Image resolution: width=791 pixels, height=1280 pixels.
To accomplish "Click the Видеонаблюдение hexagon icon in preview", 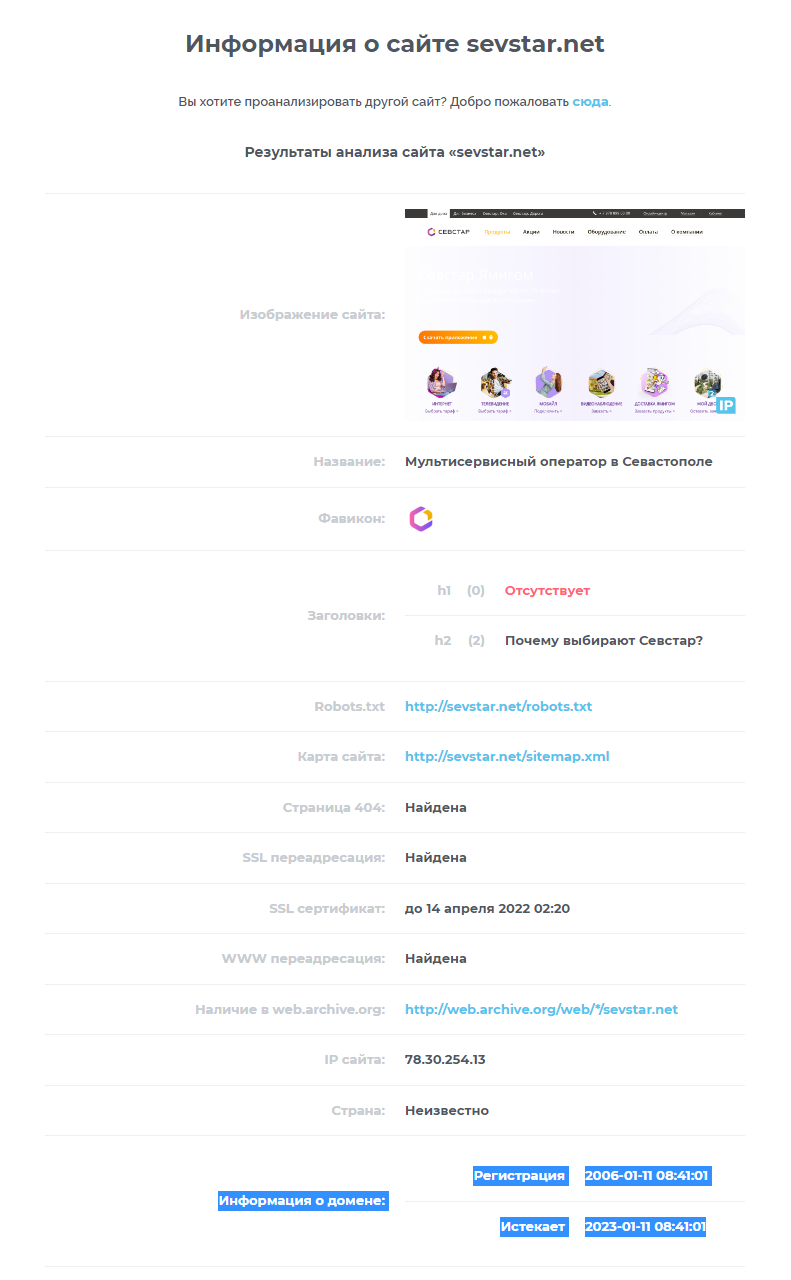I will (x=601, y=382).
